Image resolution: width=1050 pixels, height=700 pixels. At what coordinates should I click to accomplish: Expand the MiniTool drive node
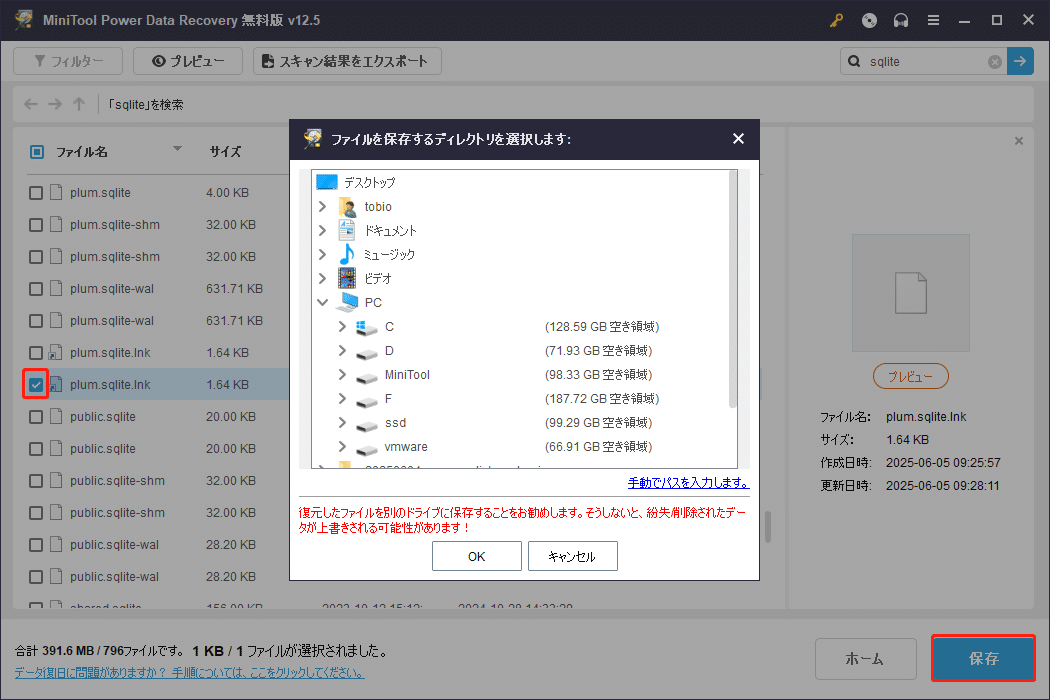click(341, 374)
